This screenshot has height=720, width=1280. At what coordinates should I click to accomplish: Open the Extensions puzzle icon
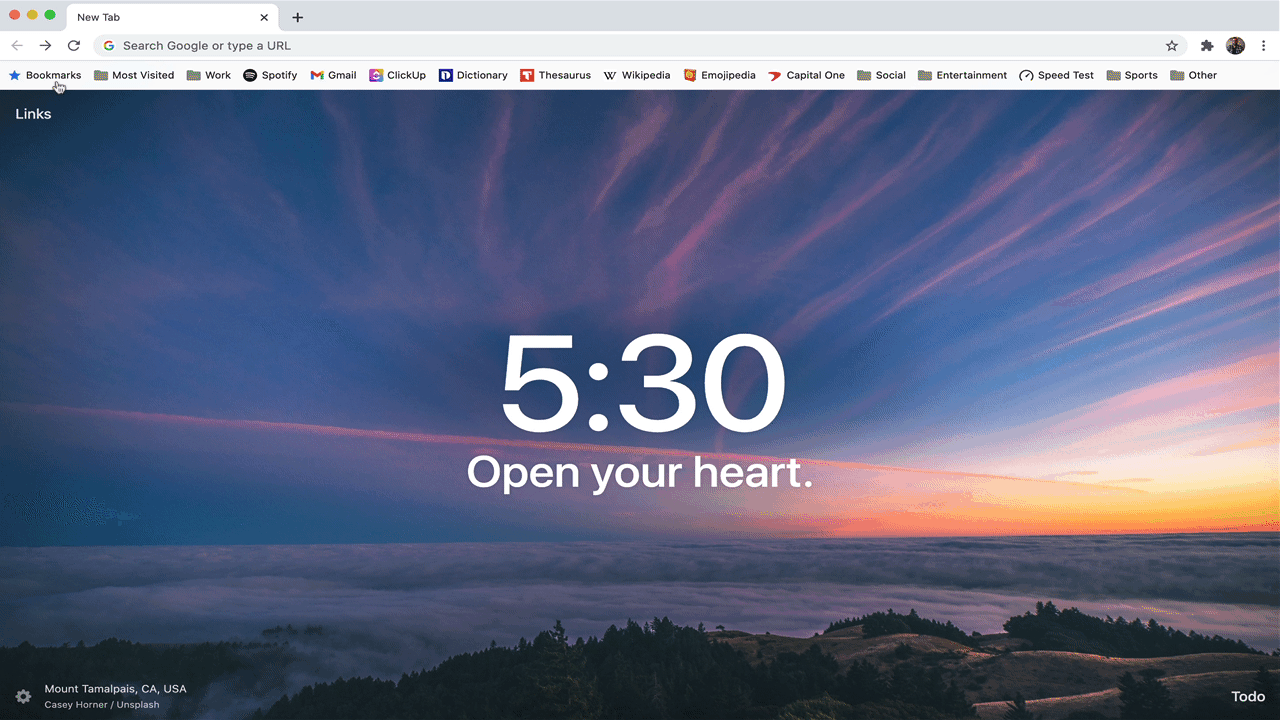(1207, 46)
